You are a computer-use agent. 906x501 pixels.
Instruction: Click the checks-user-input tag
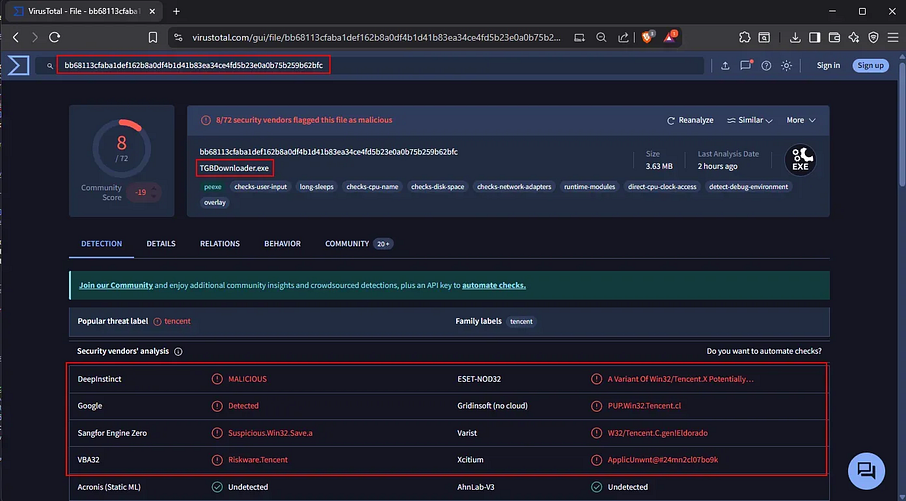(x=261, y=187)
